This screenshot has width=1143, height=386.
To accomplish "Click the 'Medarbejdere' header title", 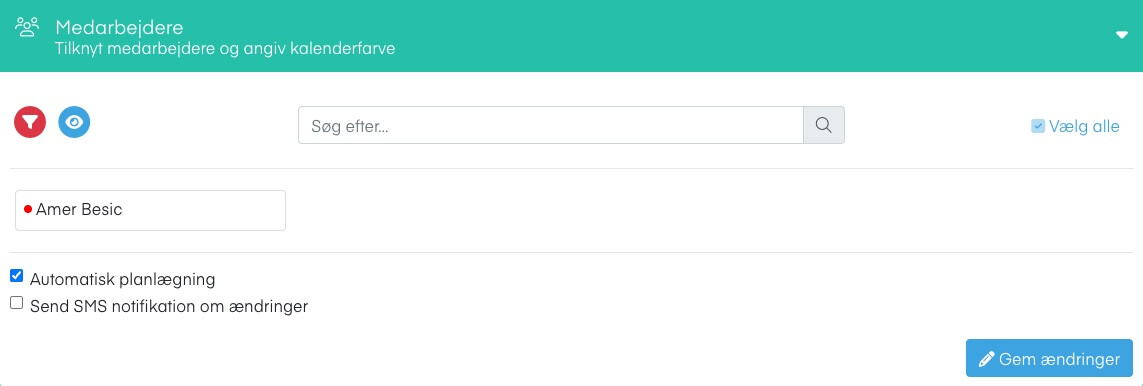I will tap(120, 28).
